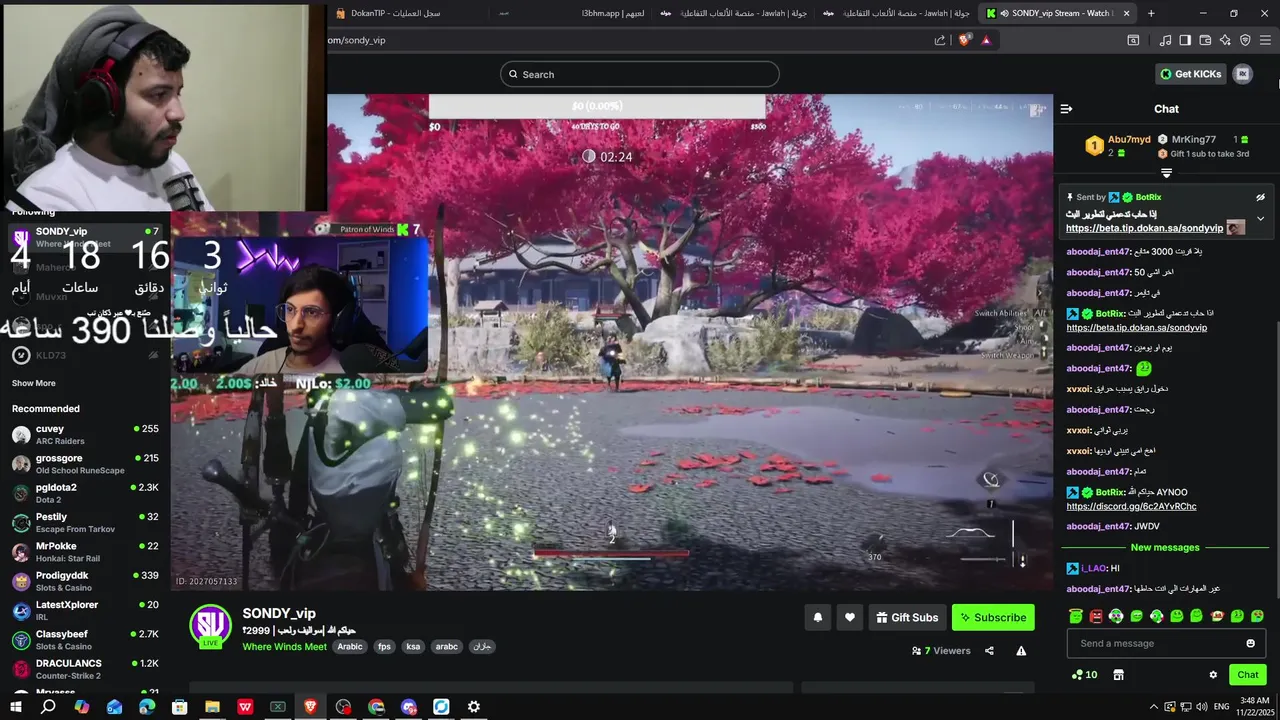Open recommended channel Pestily

[x=84, y=522]
